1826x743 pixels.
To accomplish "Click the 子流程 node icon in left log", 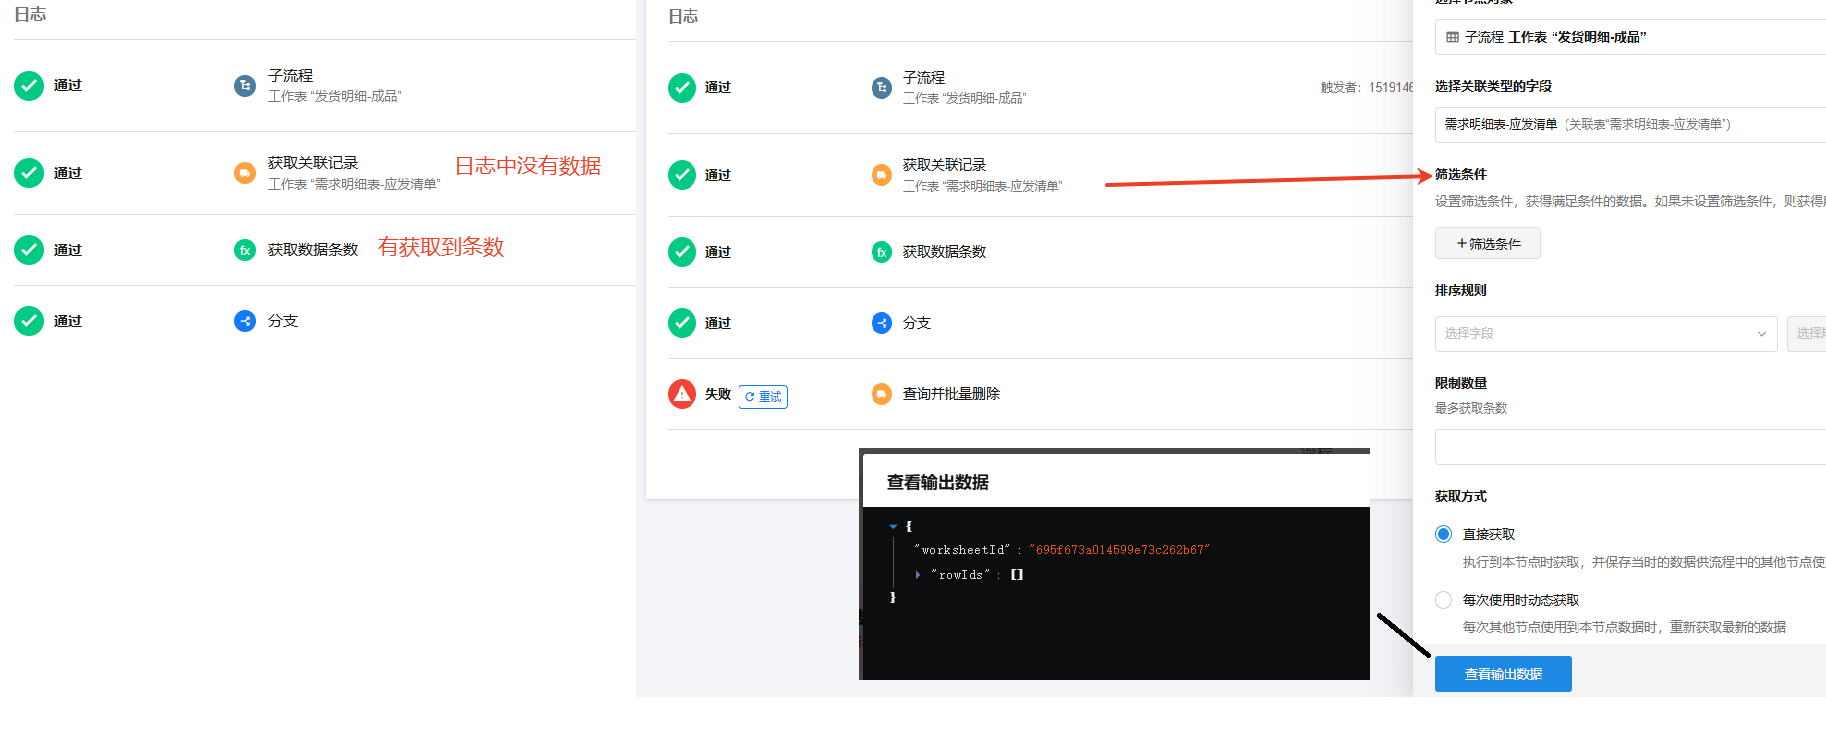I will [x=245, y=86].
